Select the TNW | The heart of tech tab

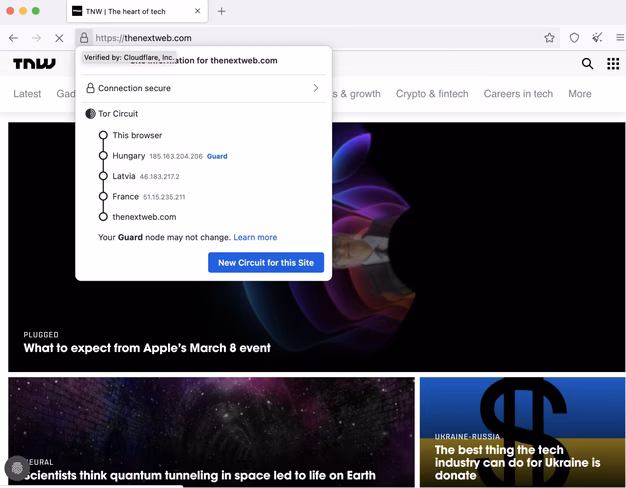click(137, 12)
